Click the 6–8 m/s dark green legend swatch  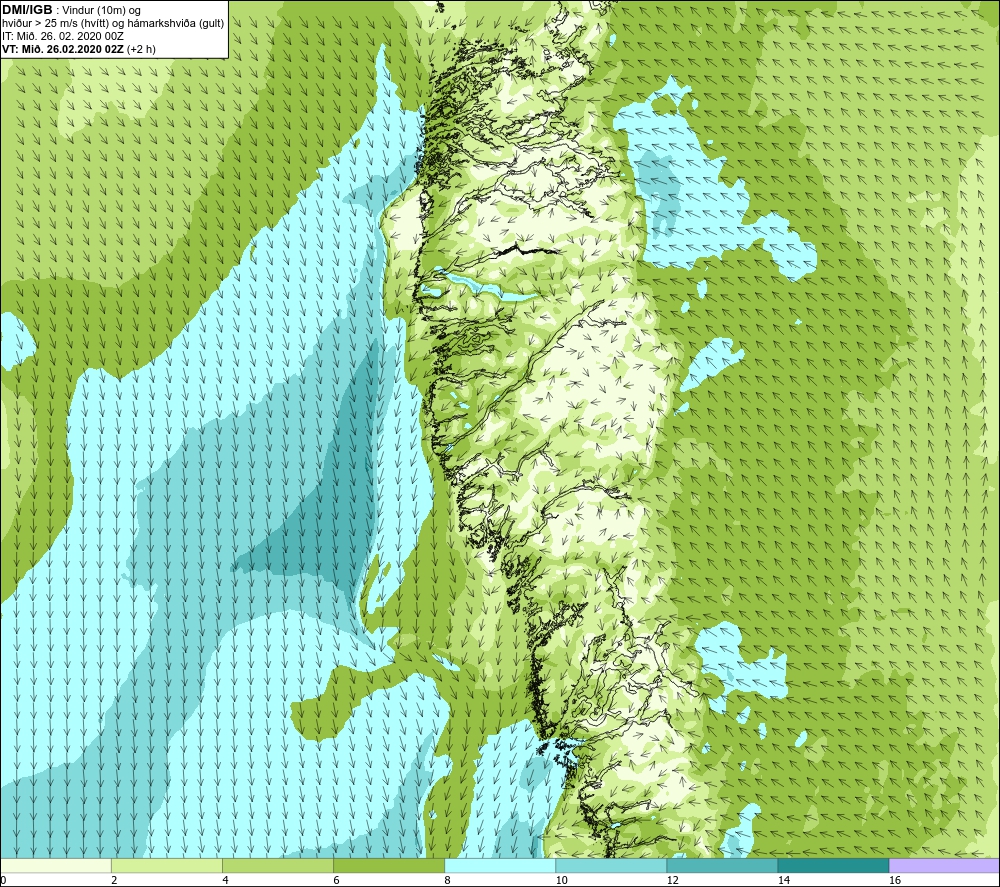point(389,866)
